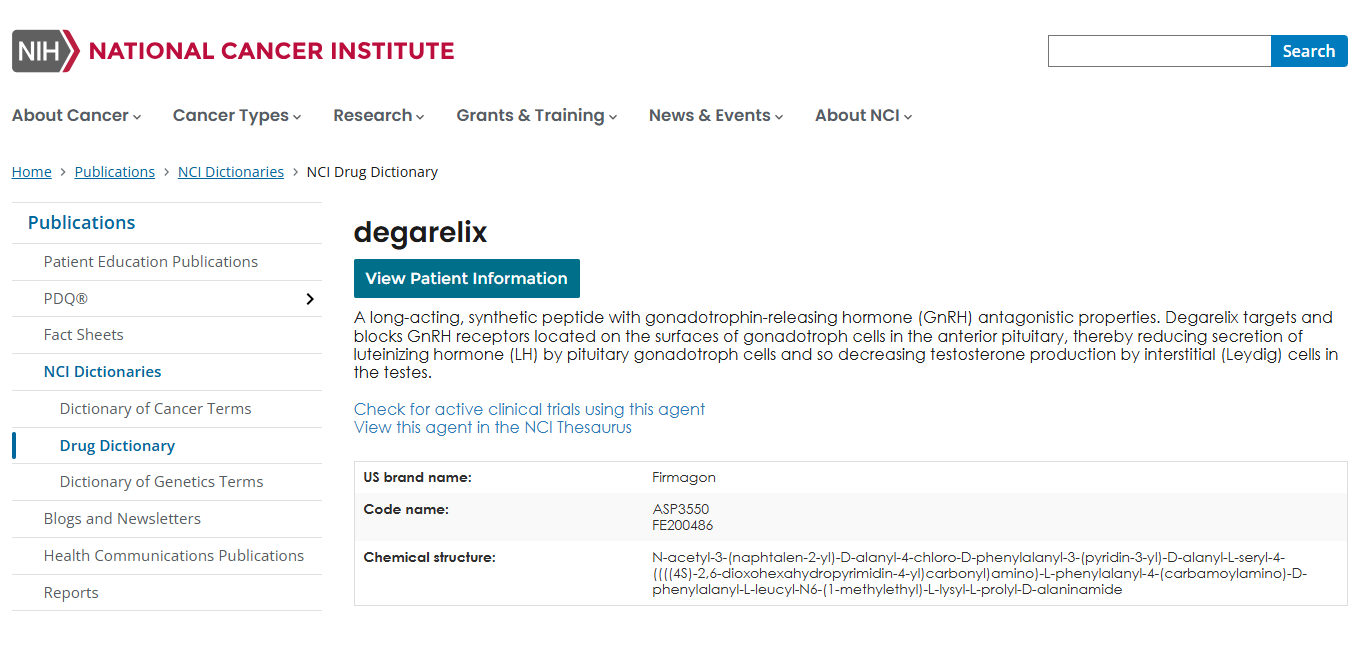Screen dimensions: 1358x657
Task: Go to Home via breadcrumb link
Action: (31, 171)
